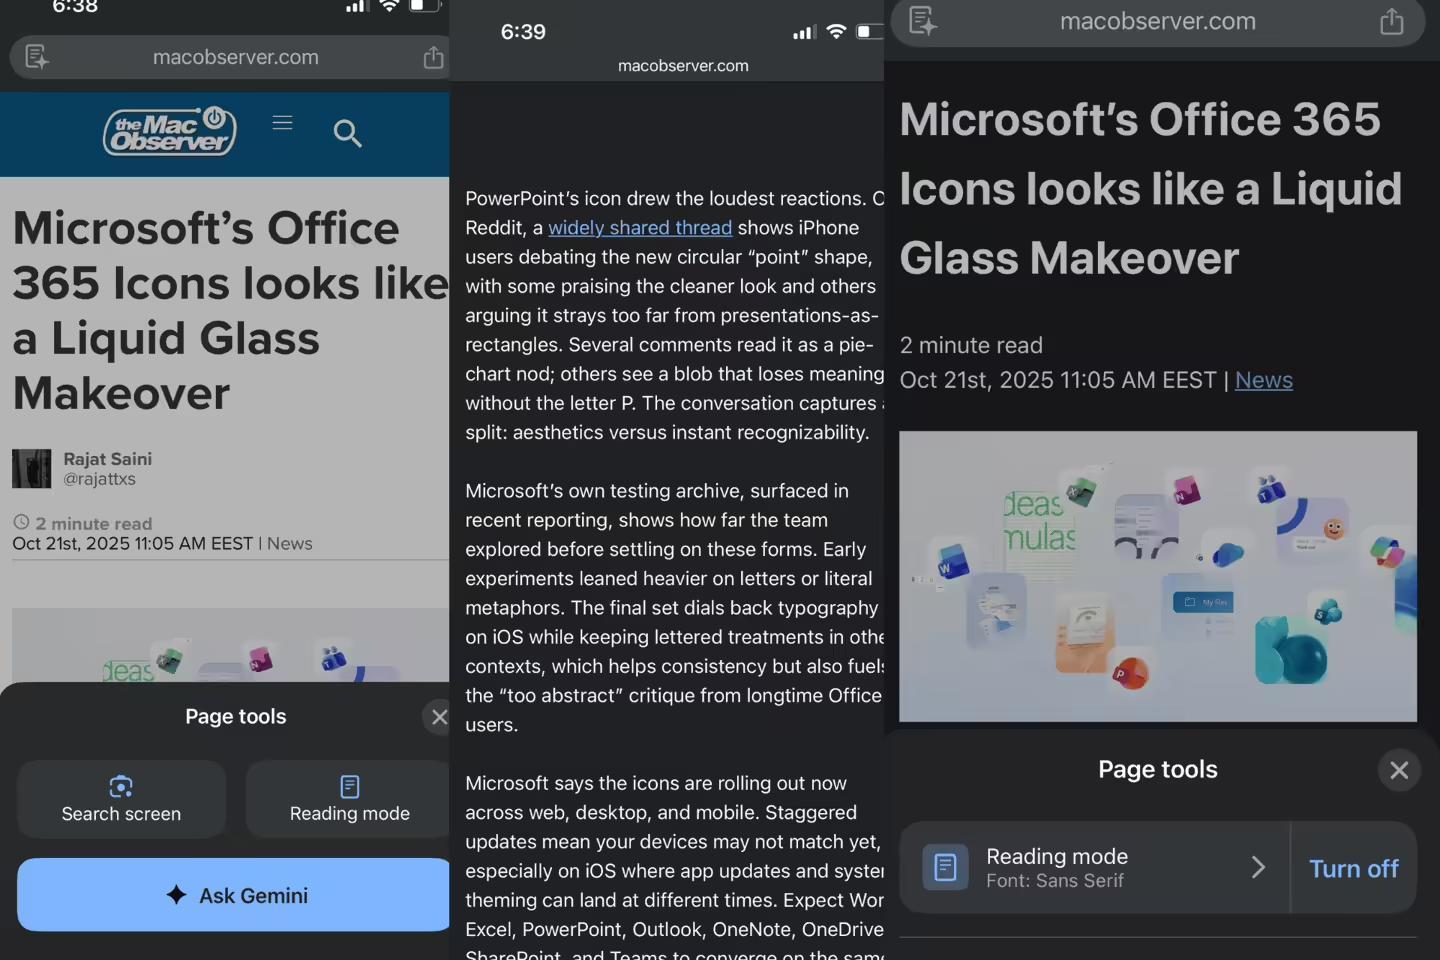Enable Reading mode from Page tools
The width and height of the screenshot is (1440, 960).
point(349,799)
